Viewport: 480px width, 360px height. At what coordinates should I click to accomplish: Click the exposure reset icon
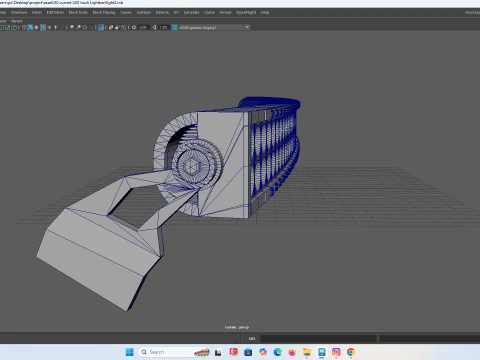[x=134, y=27]
